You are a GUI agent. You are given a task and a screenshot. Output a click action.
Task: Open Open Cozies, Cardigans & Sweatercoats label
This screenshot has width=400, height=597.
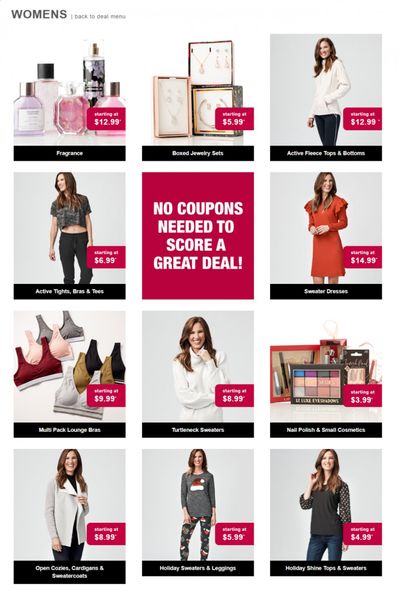click(x=70, y=572)
